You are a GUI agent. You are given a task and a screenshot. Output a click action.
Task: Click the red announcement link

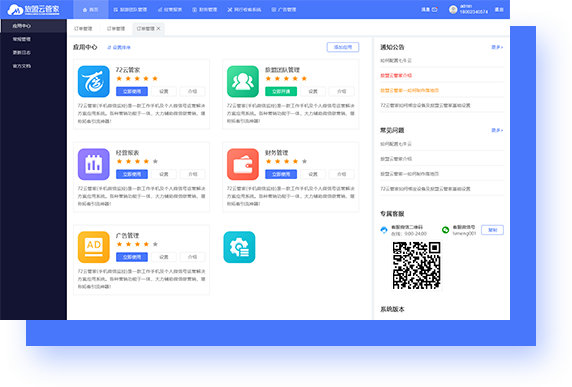[396, 76]
